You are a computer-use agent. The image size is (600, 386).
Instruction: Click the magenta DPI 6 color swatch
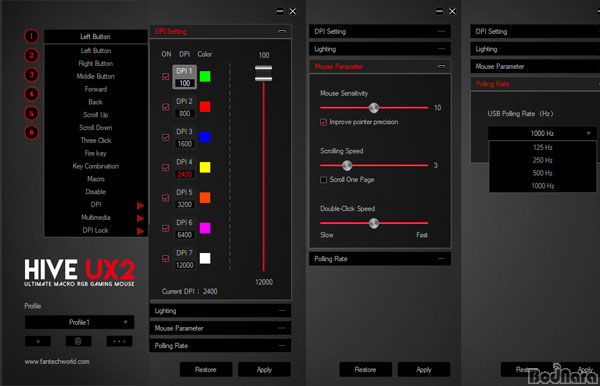click(x=205, y=228)
